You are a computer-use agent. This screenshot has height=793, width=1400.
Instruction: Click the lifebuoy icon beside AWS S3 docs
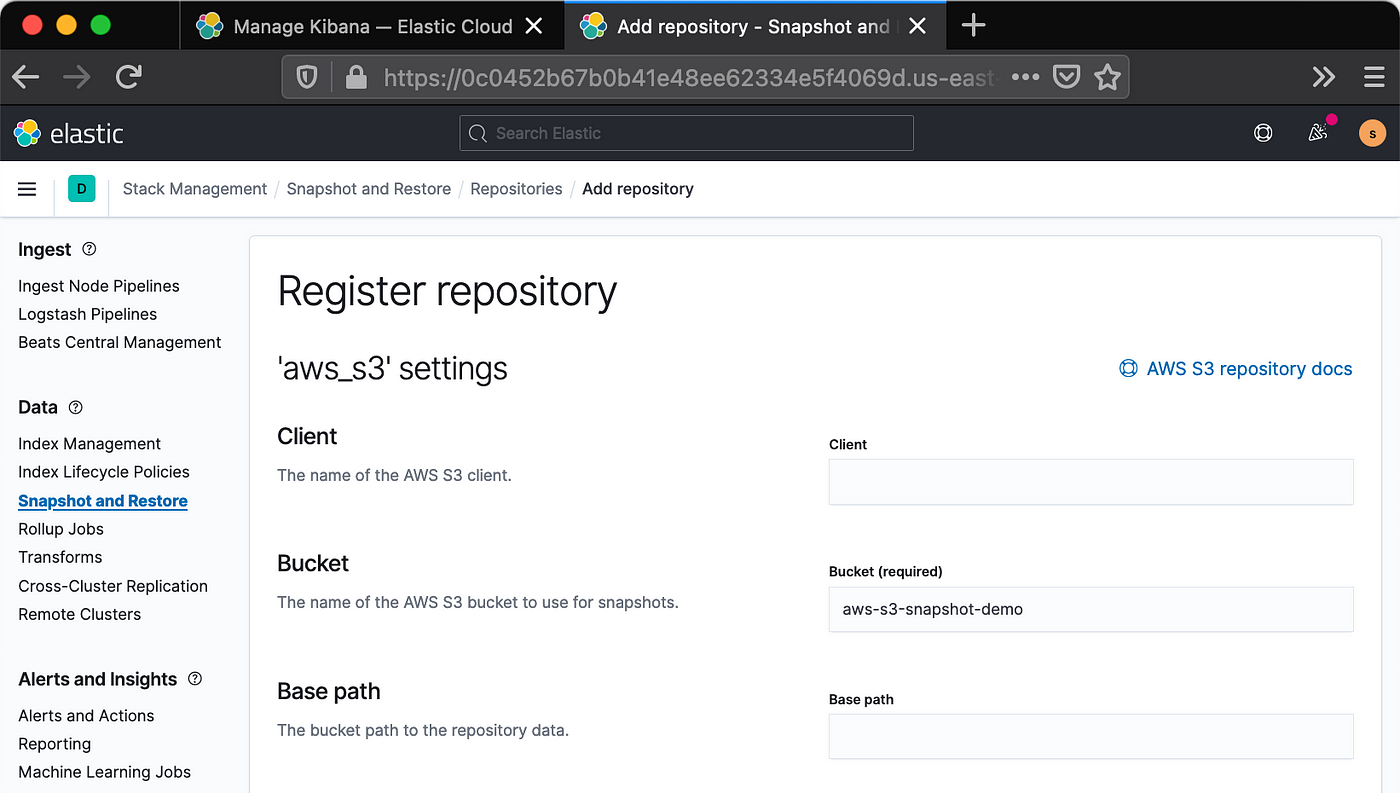point(1128,369)
